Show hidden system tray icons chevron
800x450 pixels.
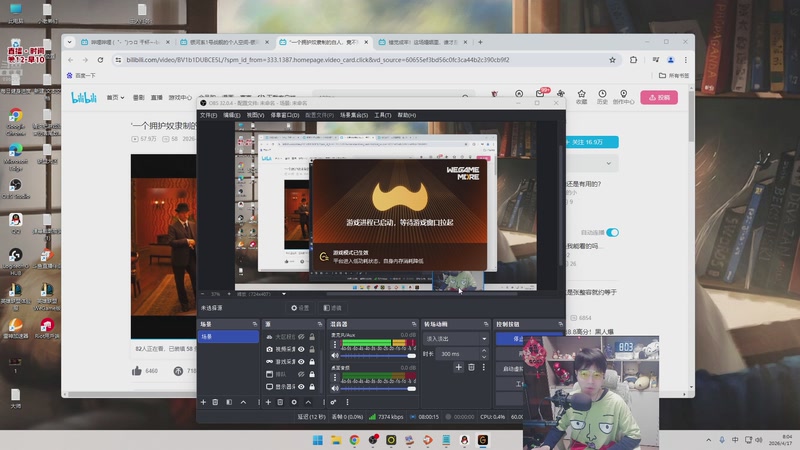tap(709, 440)
